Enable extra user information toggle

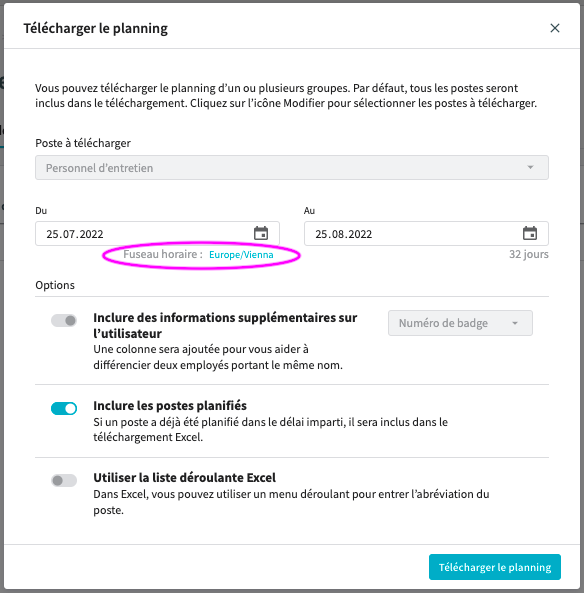[x=64, y=321]
